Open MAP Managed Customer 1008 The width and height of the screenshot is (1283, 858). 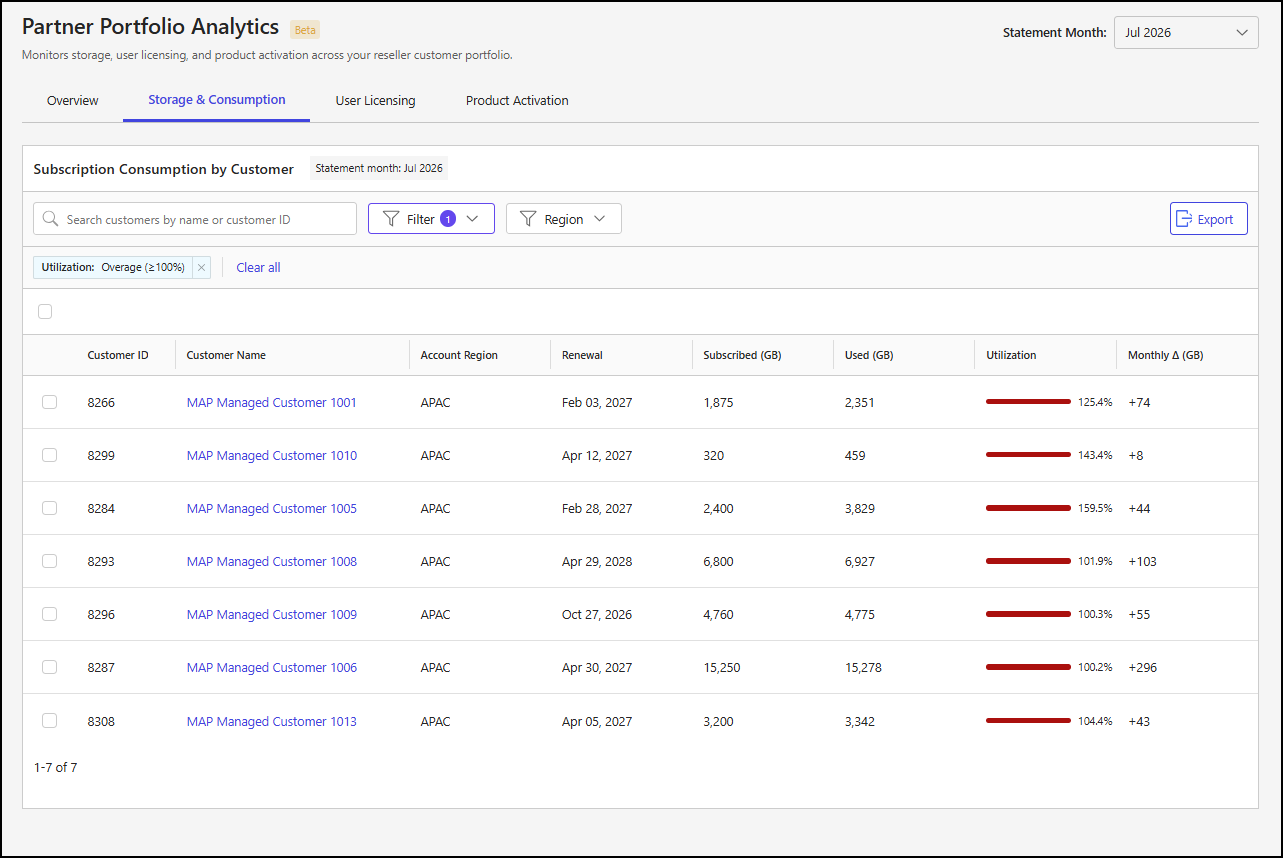click(x=272, y=561)
